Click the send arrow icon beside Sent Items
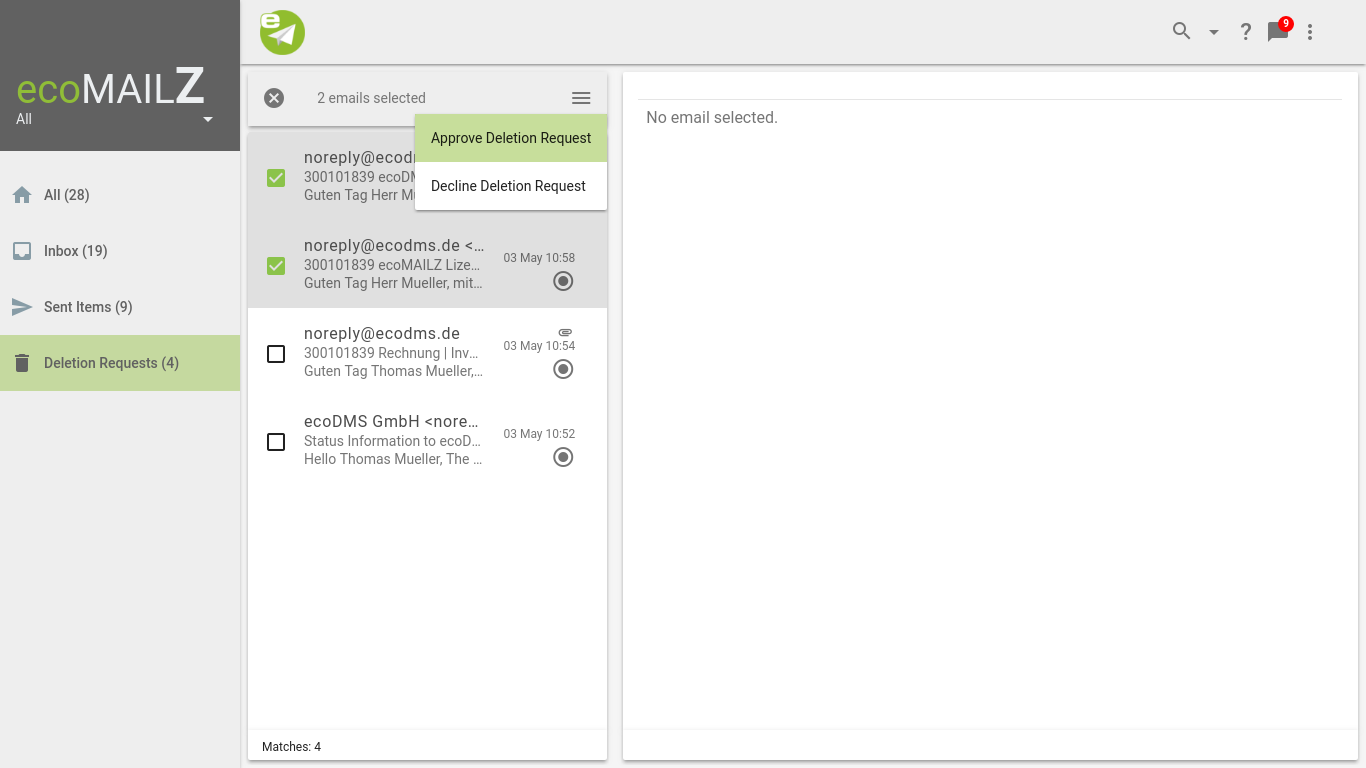Screen dimensions: 1366x768 (22, 307)
